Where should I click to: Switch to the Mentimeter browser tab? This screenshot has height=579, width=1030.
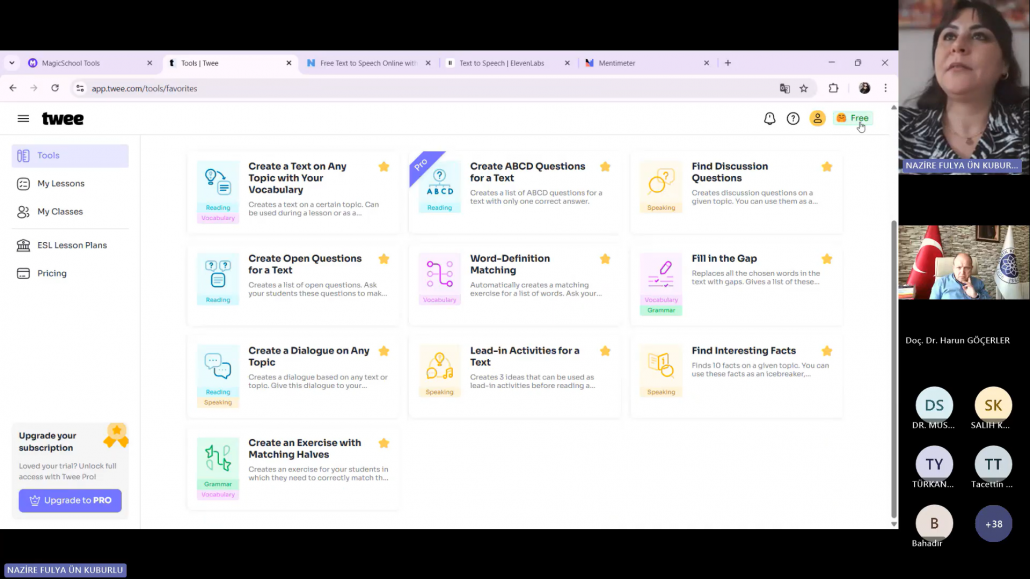click(640, 63)
